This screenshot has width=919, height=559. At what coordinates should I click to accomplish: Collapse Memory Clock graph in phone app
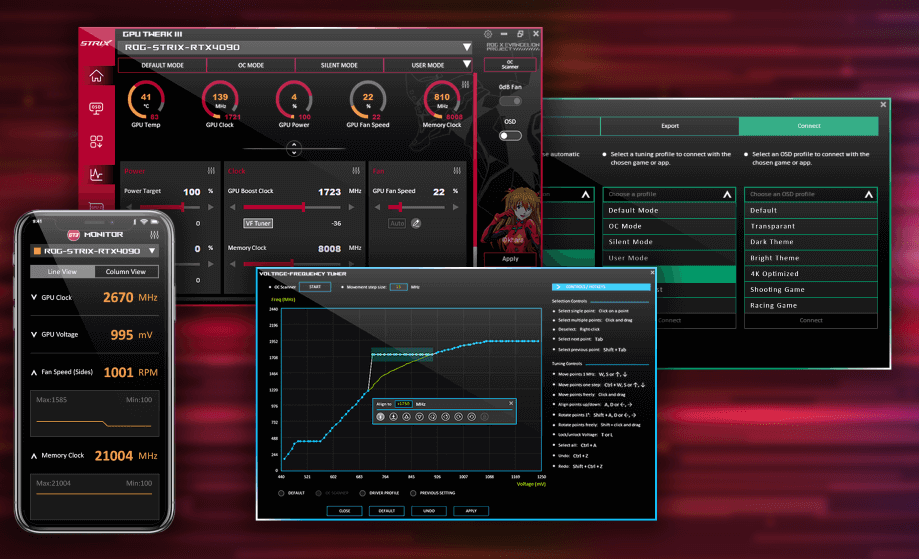[x=34, y=455]
